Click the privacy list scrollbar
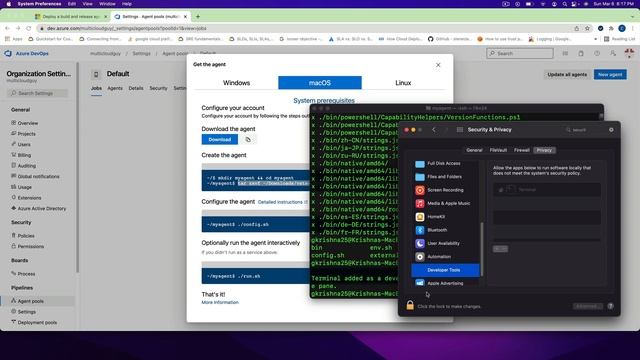Screen dimensions: 640x360 point(482,249)
